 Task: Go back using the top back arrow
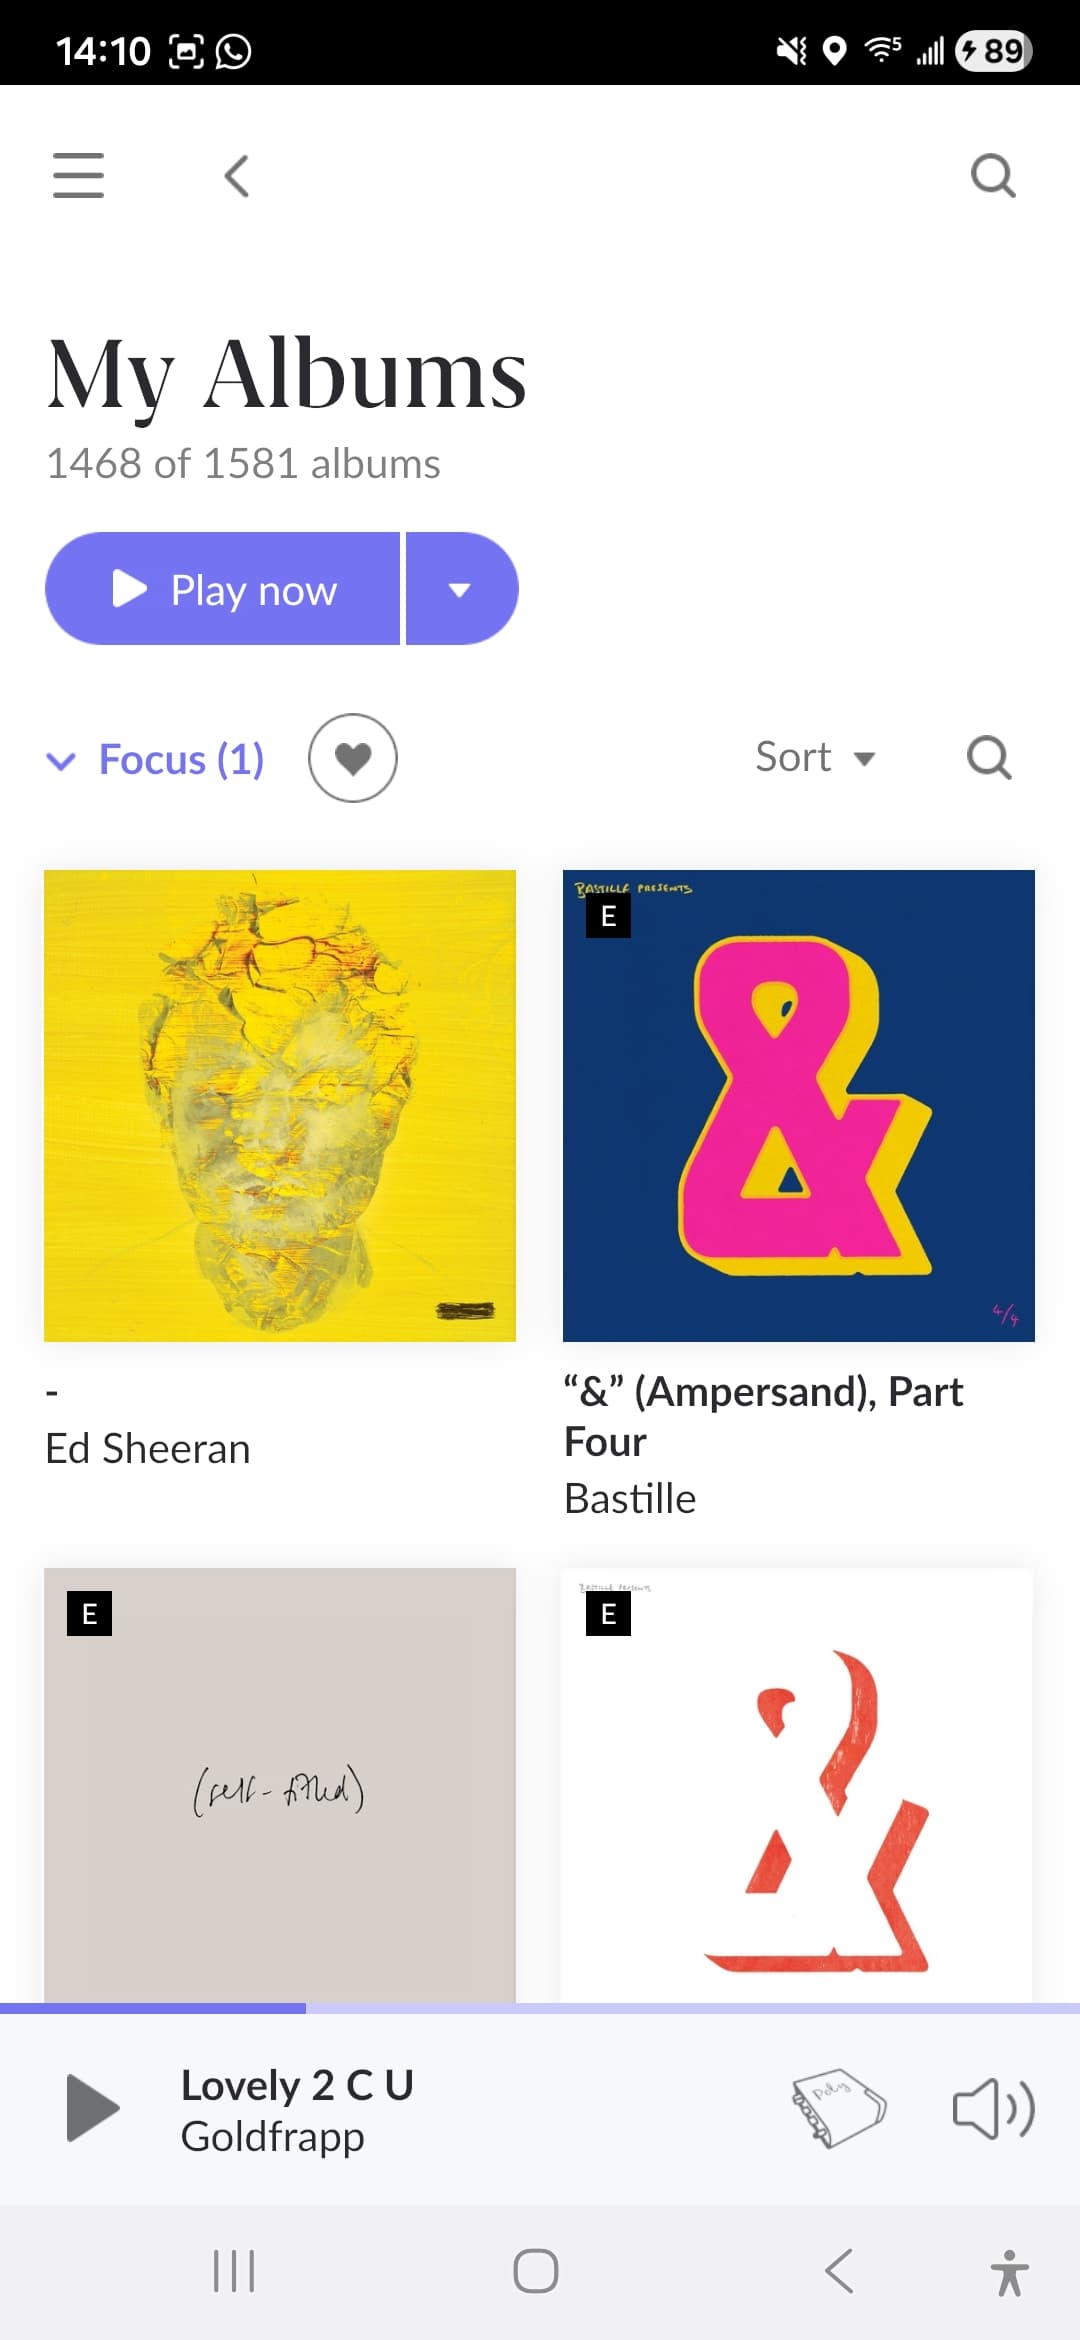point(237,177)
